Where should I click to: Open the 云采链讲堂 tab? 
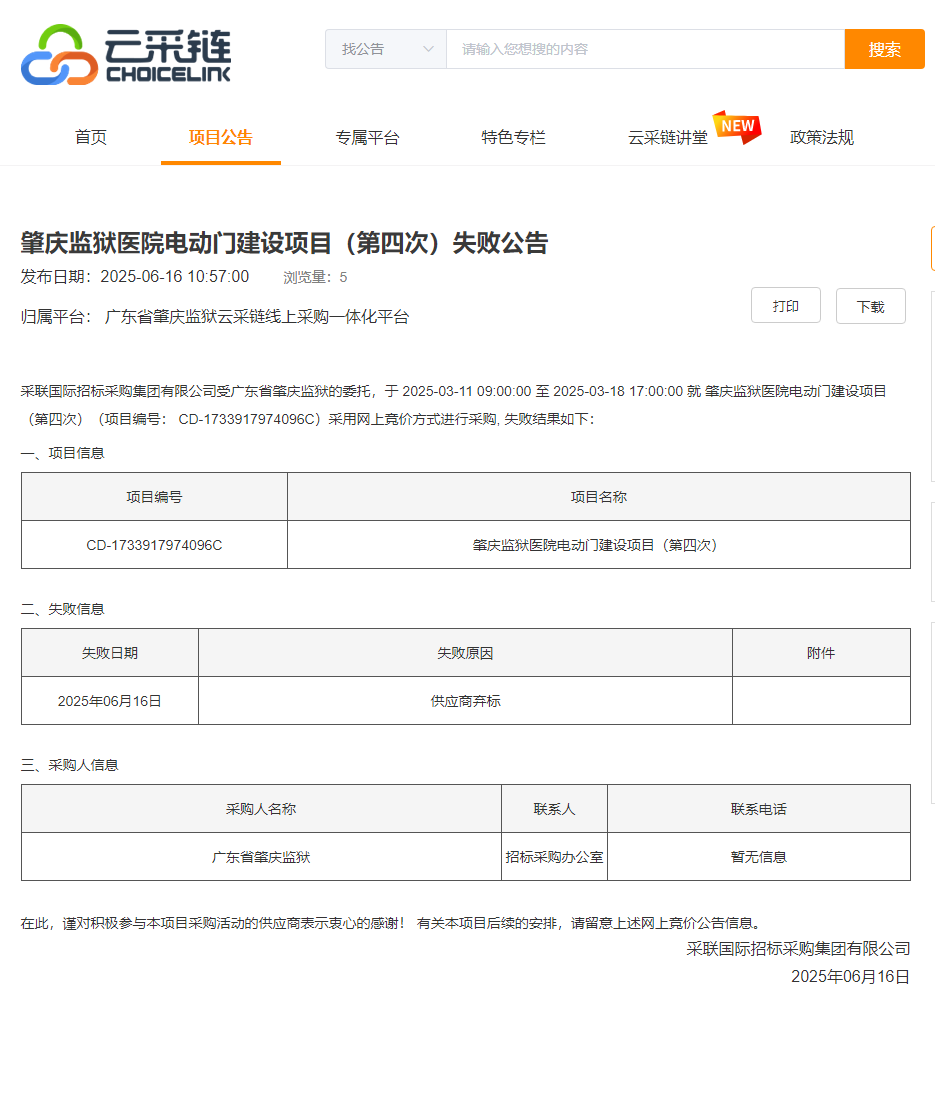tap(667, 137)
